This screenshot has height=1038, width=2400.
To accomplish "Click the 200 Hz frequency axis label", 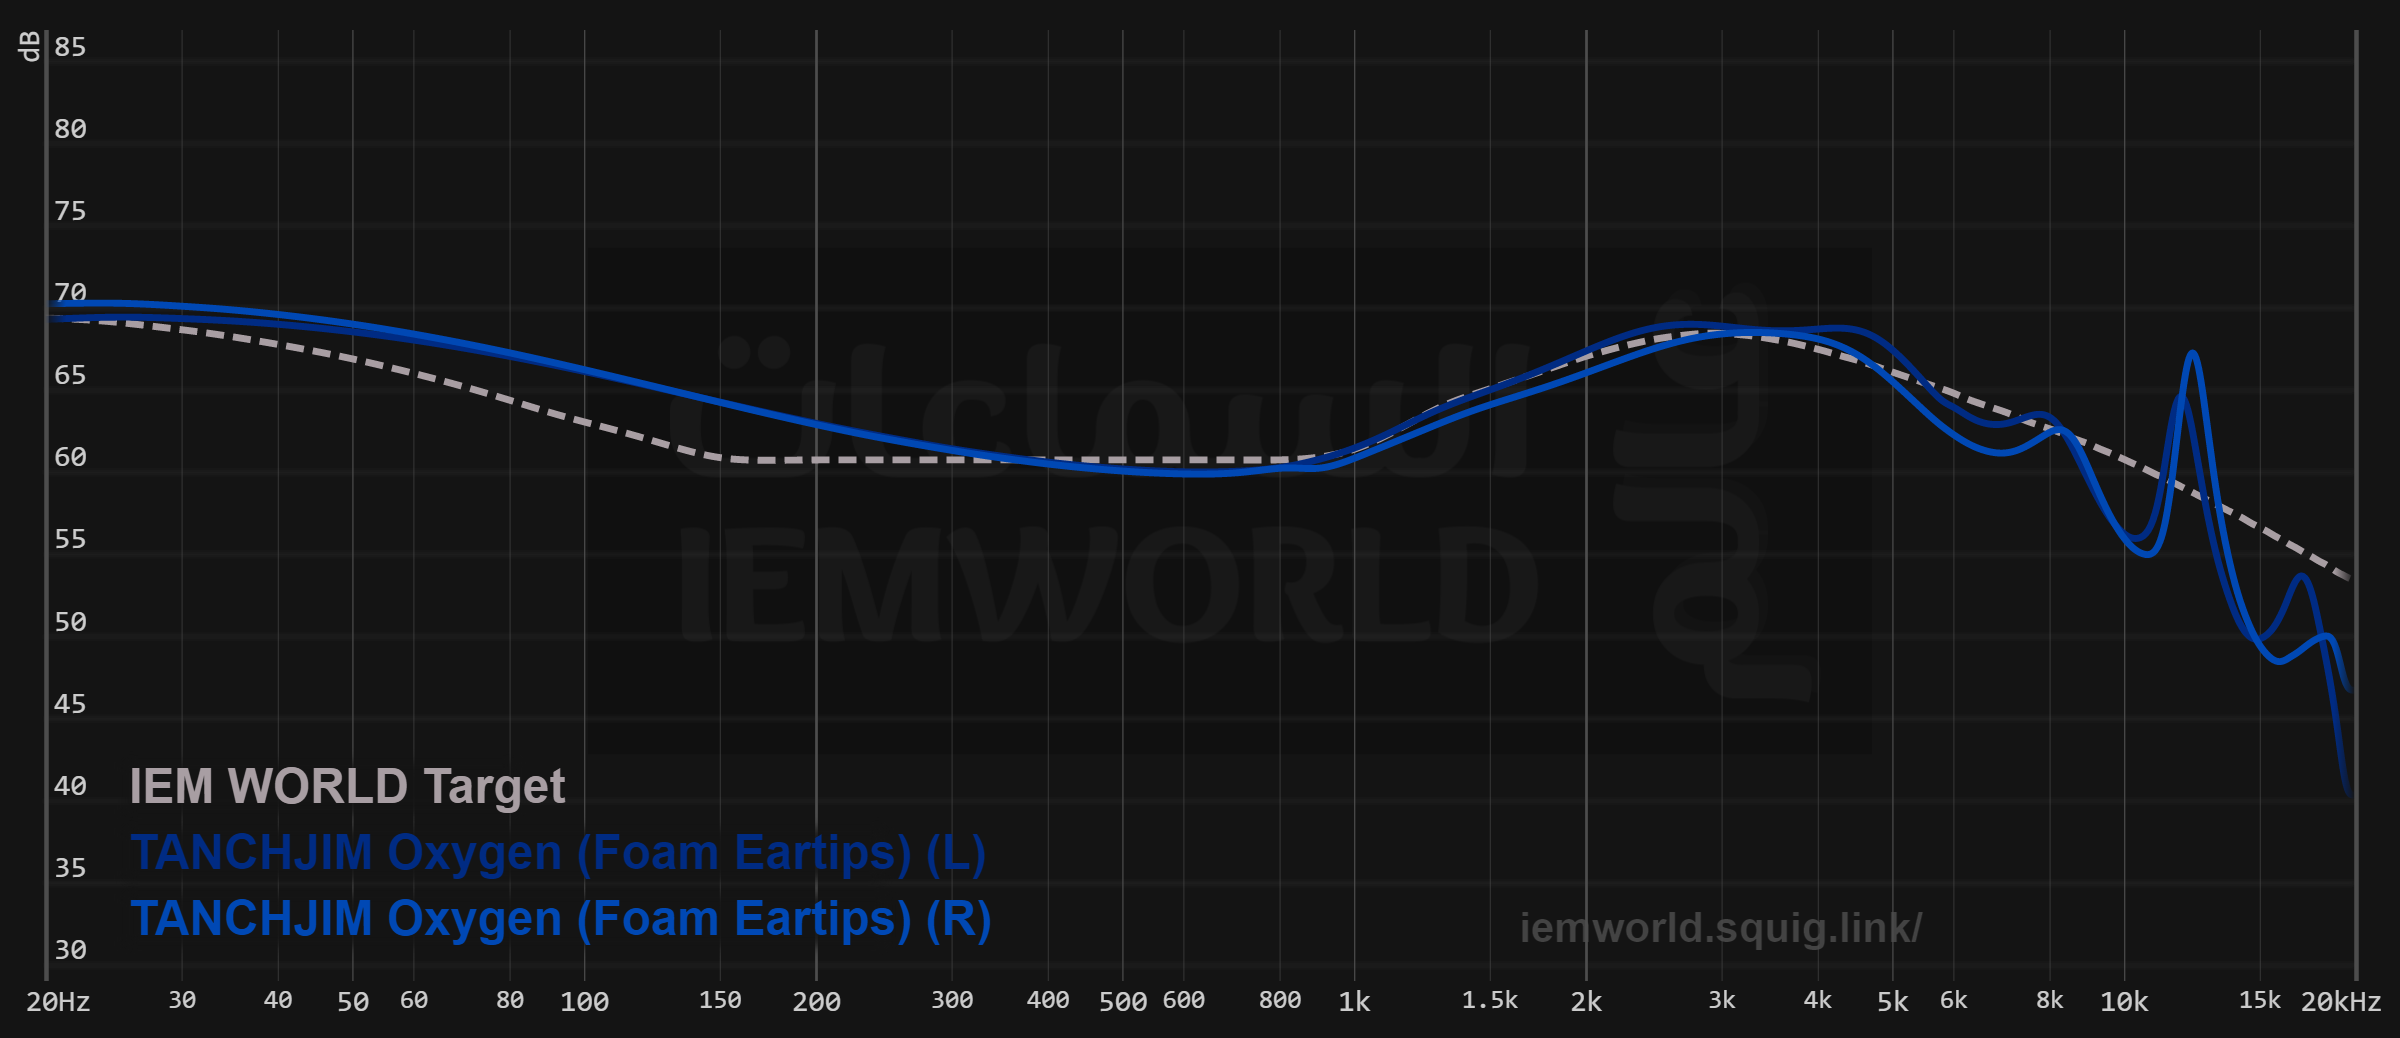I will [x=816, y=1002].
